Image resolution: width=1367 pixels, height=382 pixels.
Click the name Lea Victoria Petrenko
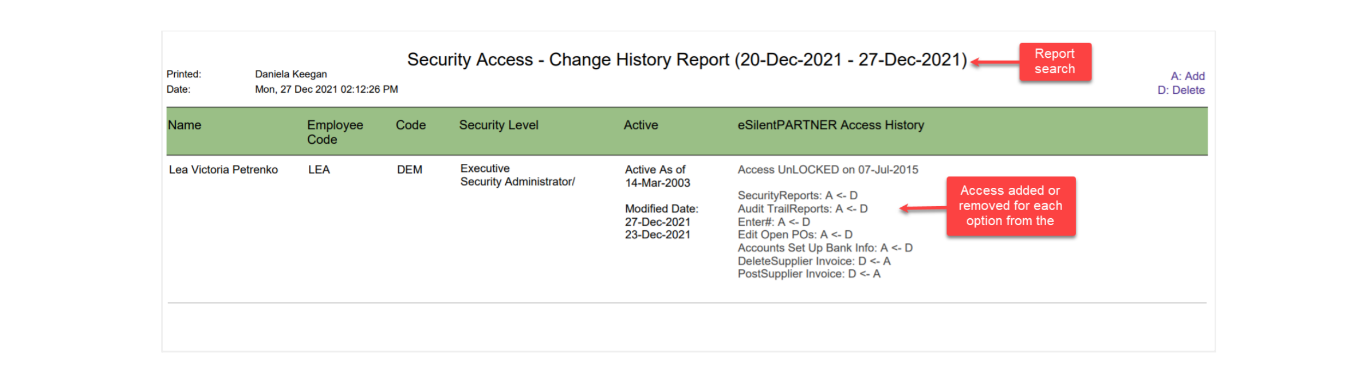point(223,170)
